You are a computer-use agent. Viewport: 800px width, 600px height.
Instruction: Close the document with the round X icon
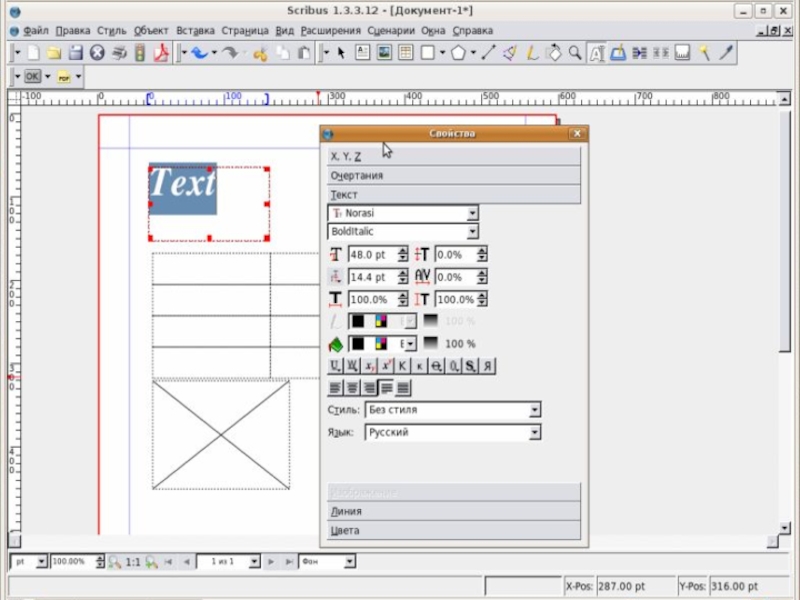click(97, 53)
